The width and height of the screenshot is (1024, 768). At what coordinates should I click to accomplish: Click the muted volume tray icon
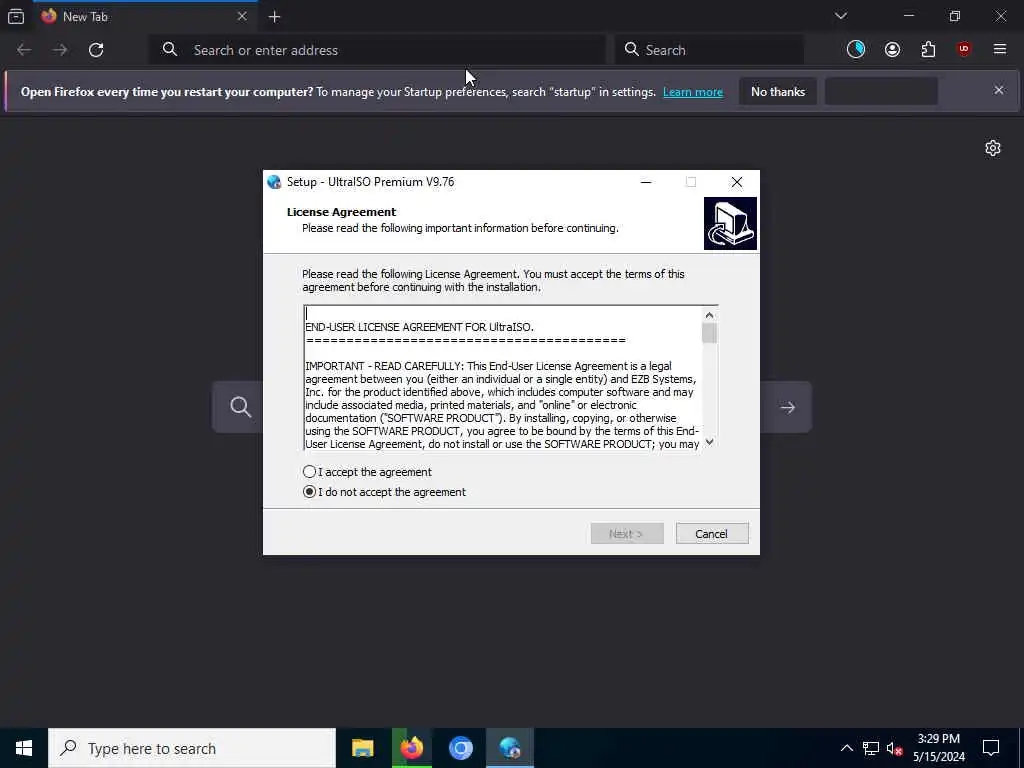[x=894, y=748]
